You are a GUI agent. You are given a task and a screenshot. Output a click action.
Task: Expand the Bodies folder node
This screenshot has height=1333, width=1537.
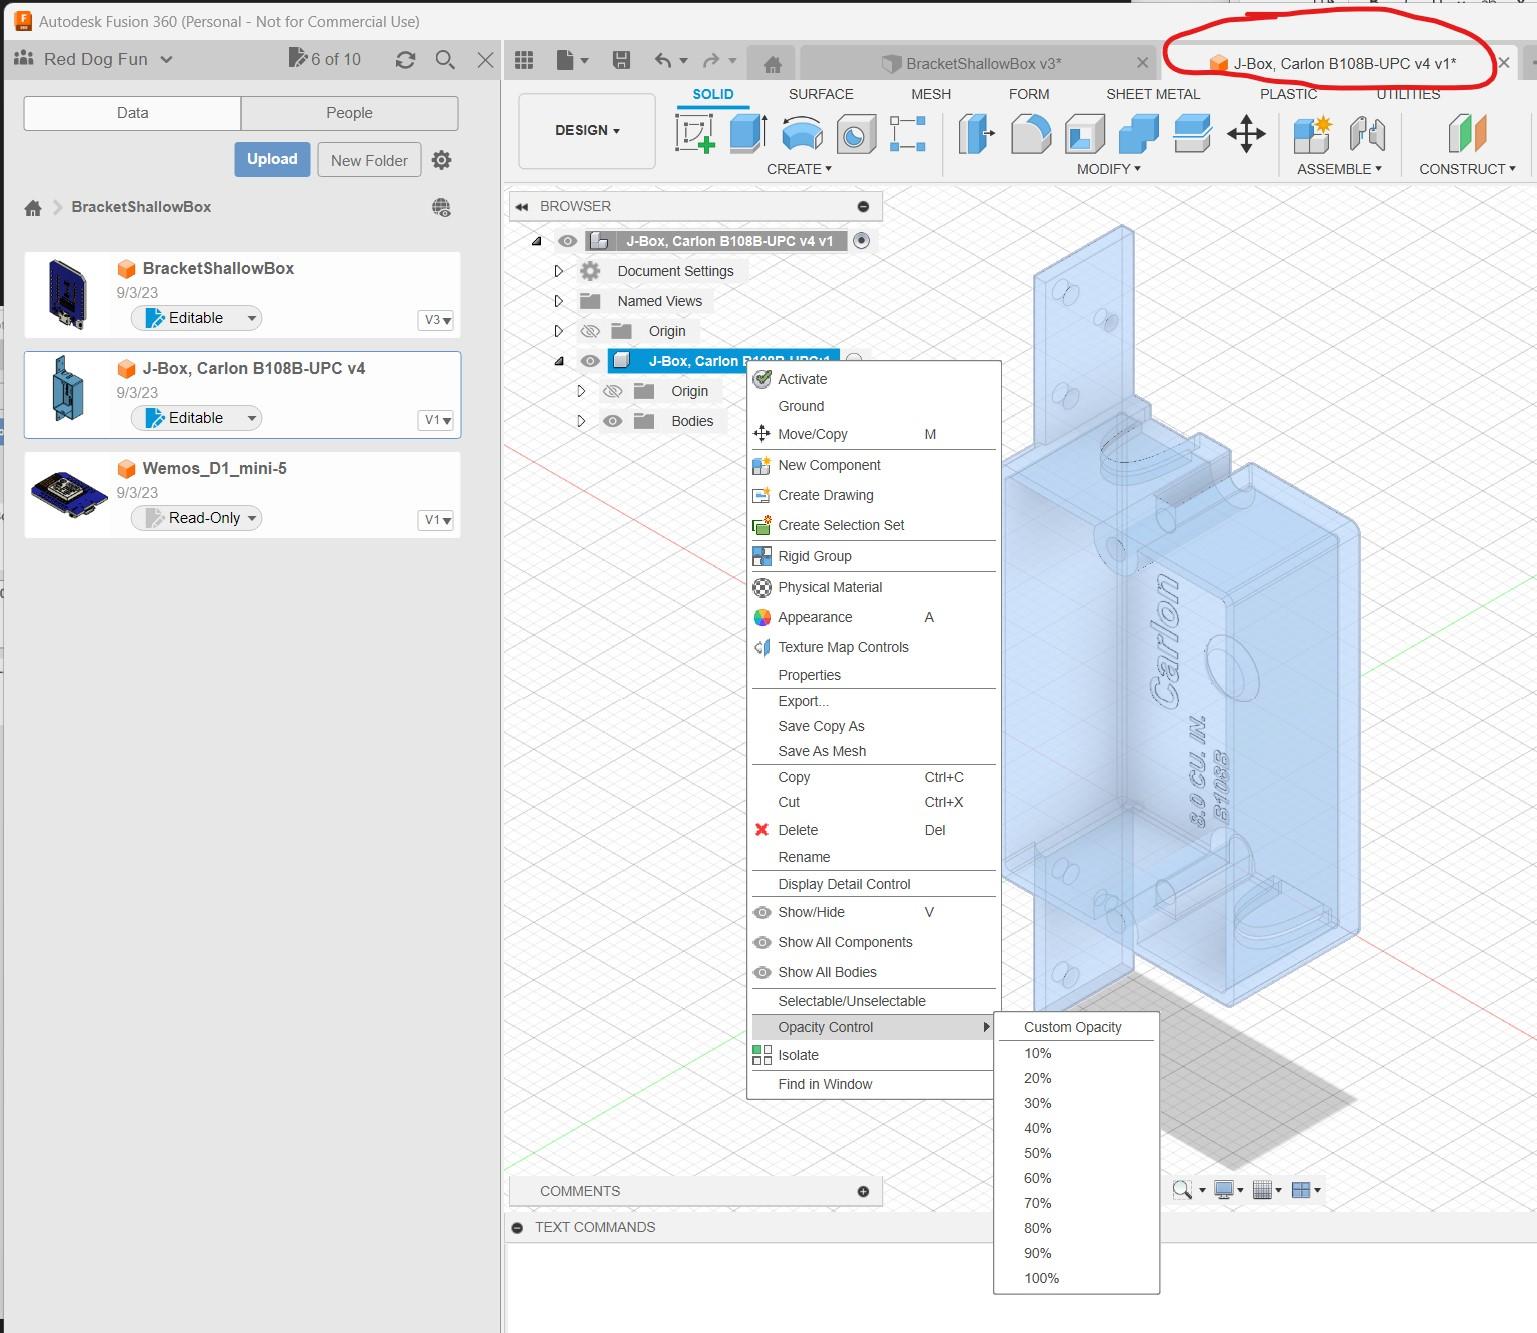pyautogui.click(x=581, y=421)
